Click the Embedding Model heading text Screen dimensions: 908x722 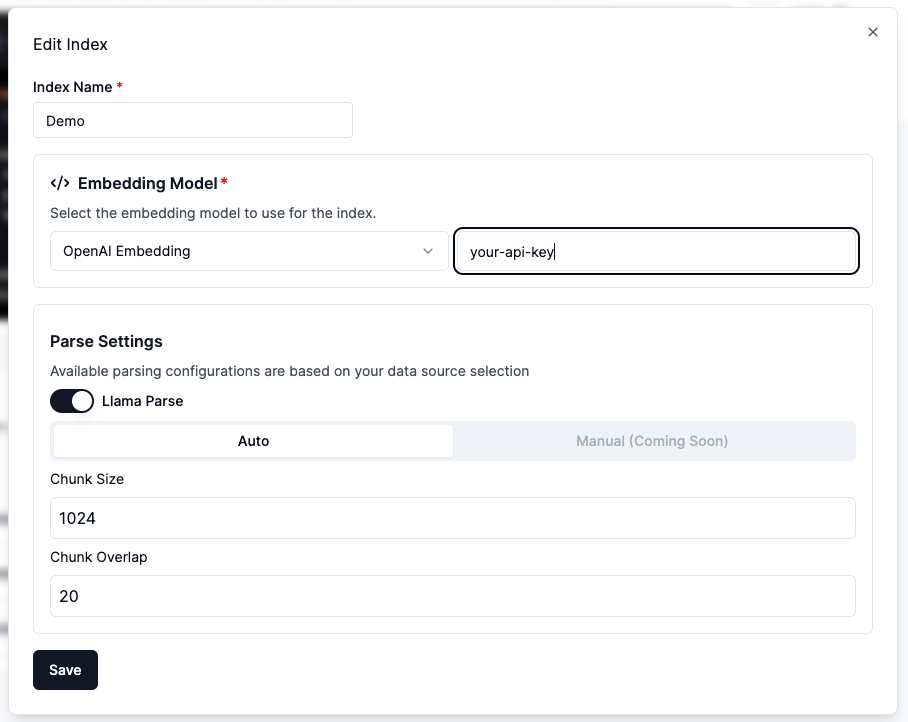[x=147, y=183]
